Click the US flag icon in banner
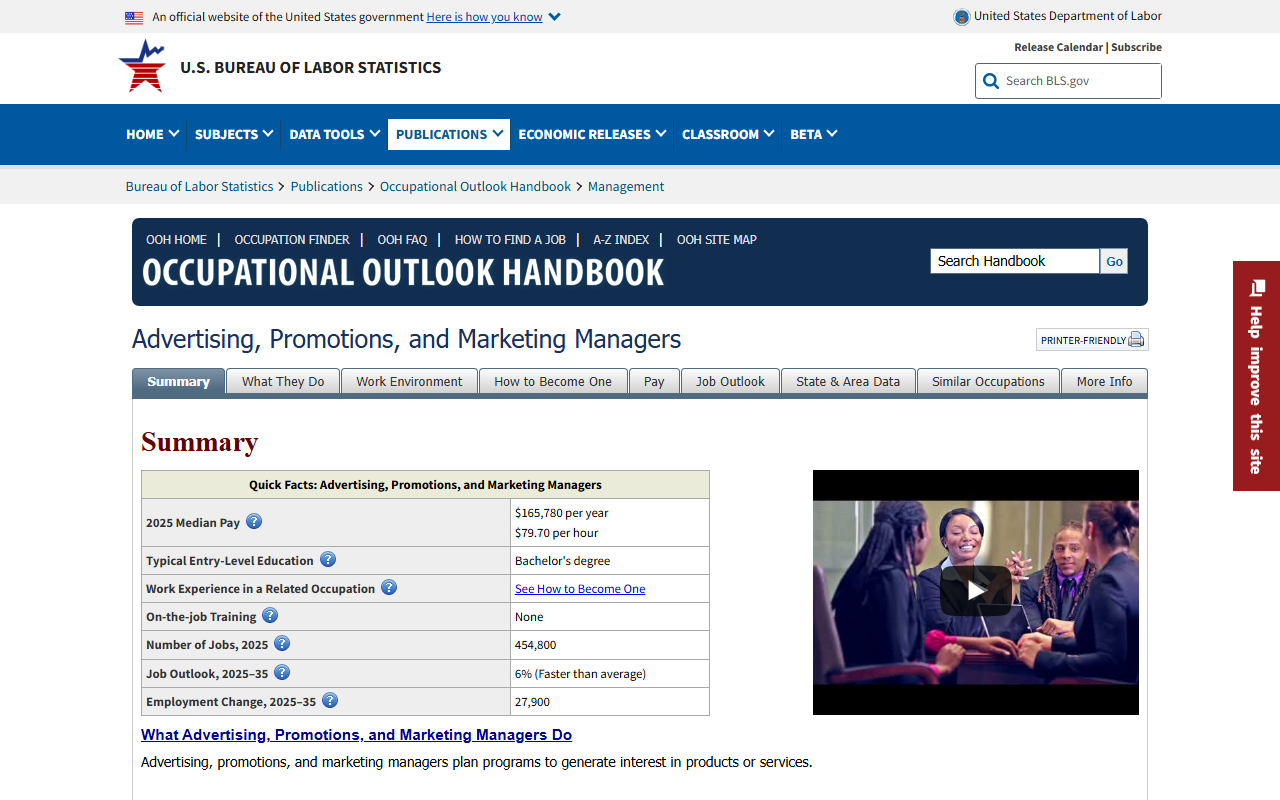The width and height of the screenshot is (1280, 800). pyautogui.click(x=134, y=17)
